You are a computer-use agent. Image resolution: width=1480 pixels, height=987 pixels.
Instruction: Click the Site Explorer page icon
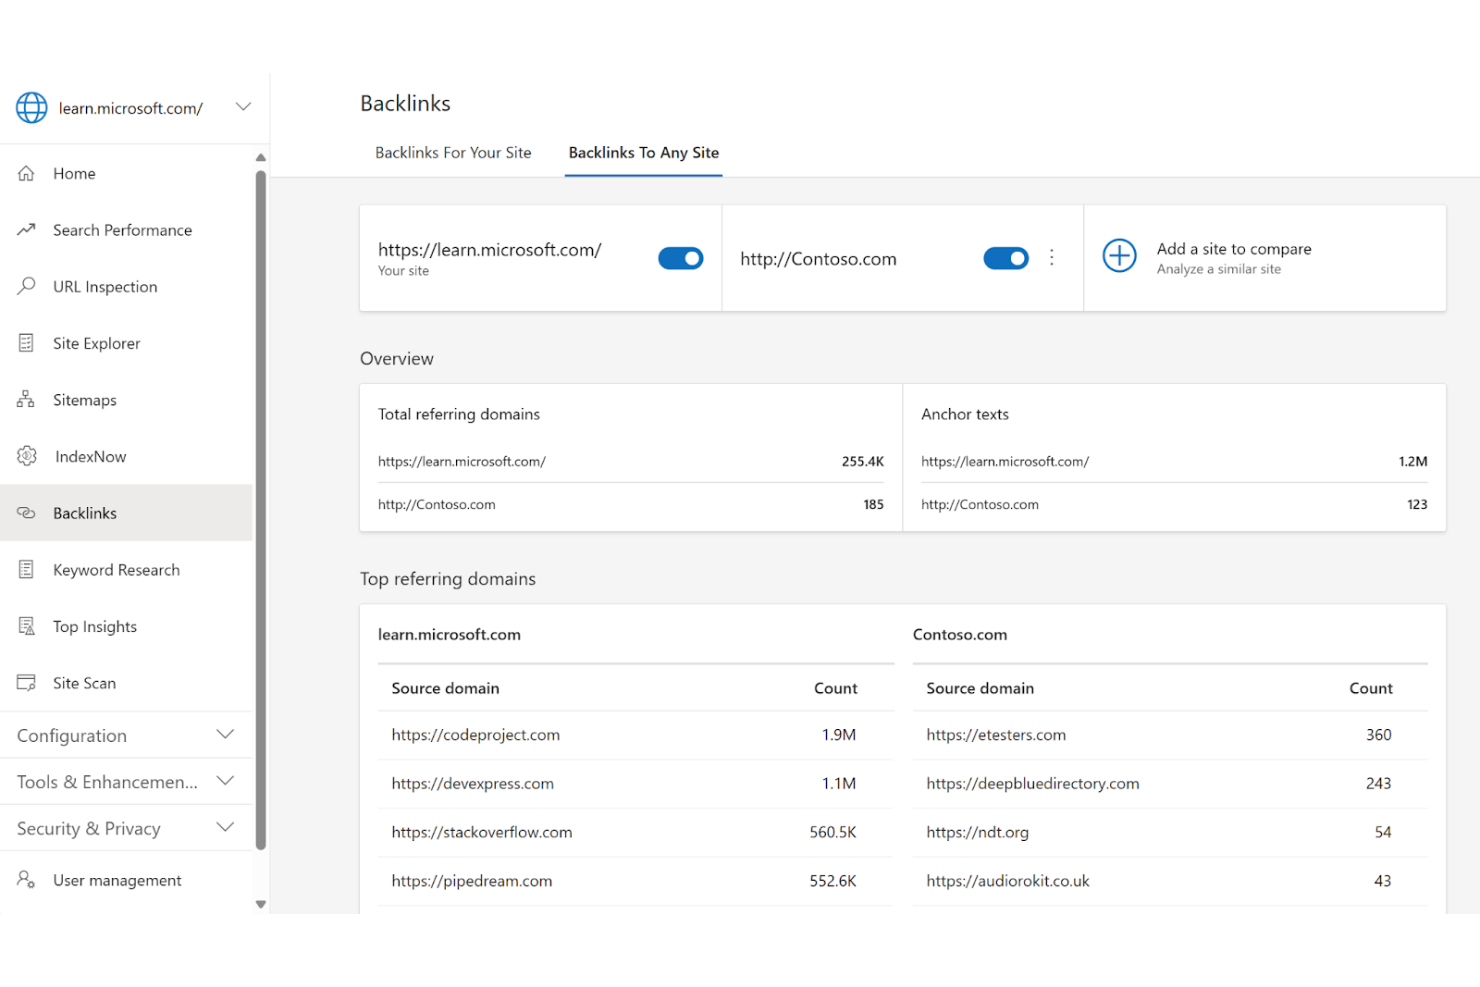tap(27, 343)
